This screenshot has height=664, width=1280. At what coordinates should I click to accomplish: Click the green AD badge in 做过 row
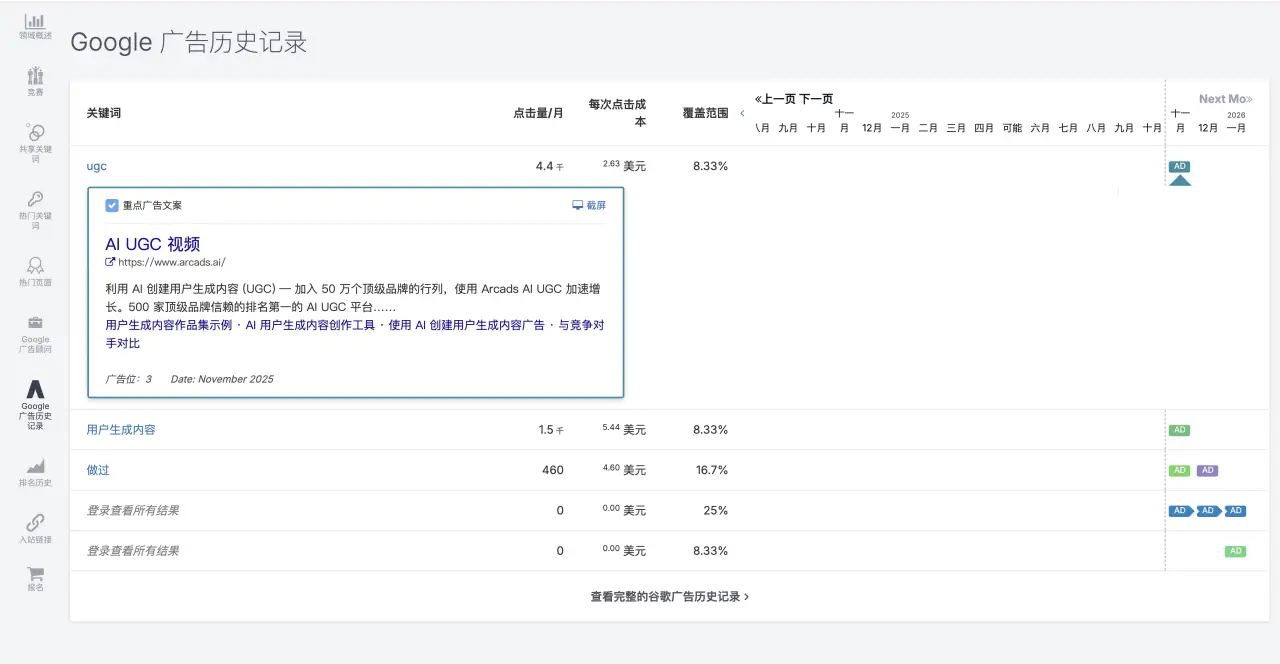(x=1179, y=470)
